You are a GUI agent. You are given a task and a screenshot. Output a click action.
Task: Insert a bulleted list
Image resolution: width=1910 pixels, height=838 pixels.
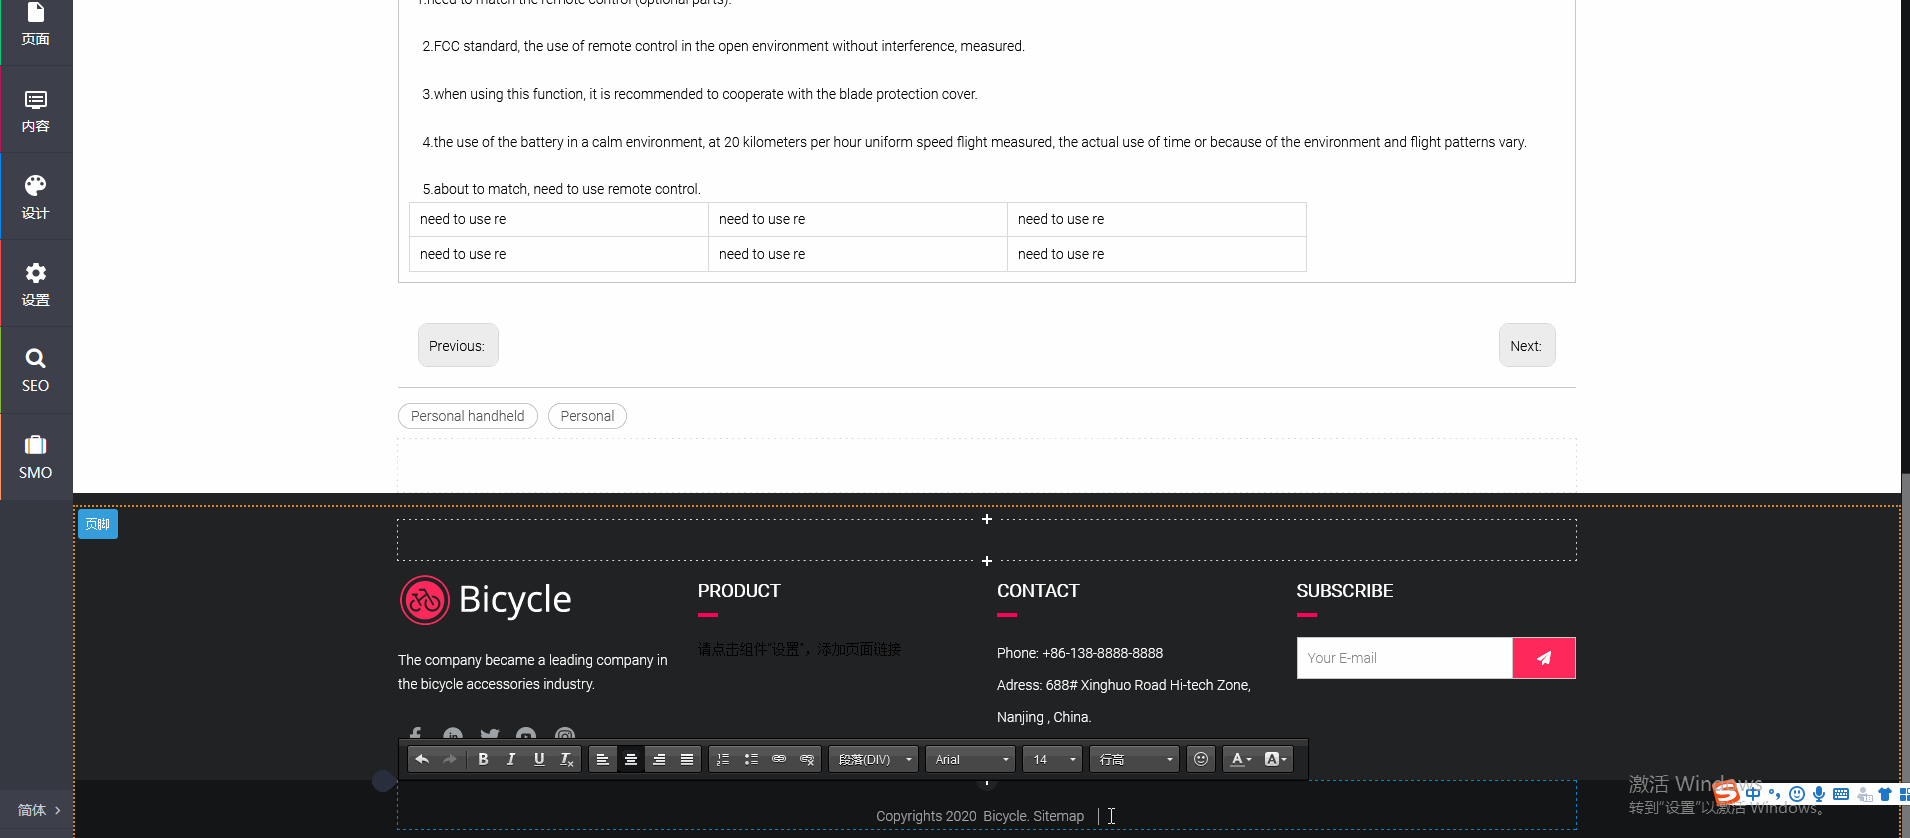tap(751, 760)
